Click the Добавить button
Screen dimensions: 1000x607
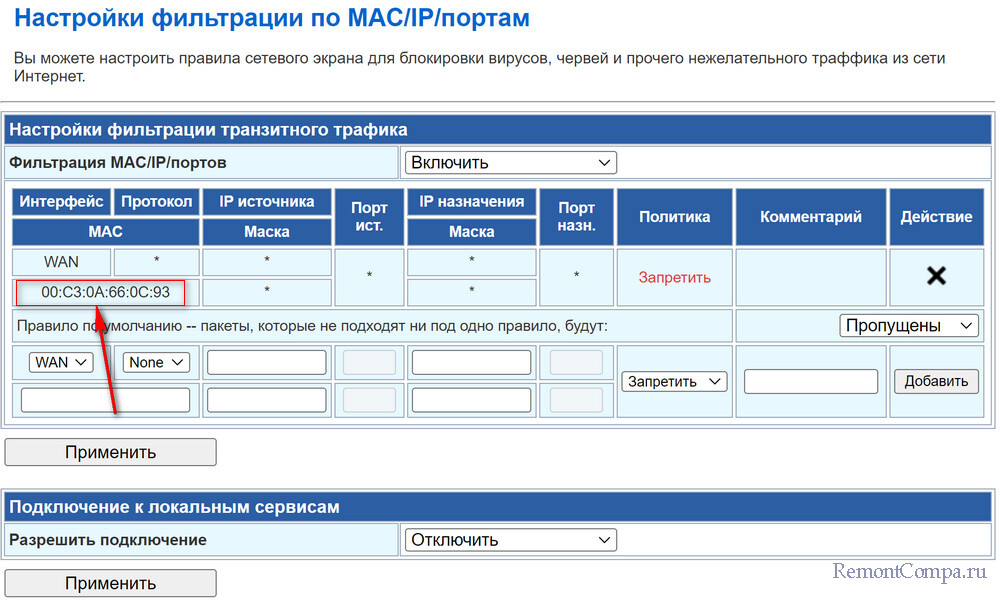(936, 381)
